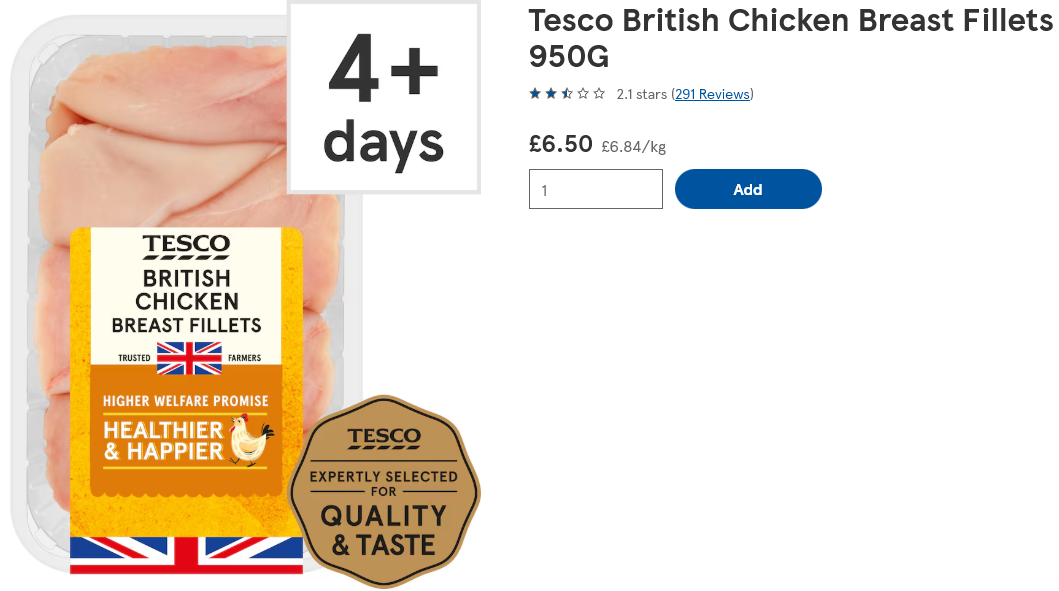
Task: Click the Union Jack between Trusted and Farmers
Action: [x=188, y=357]
